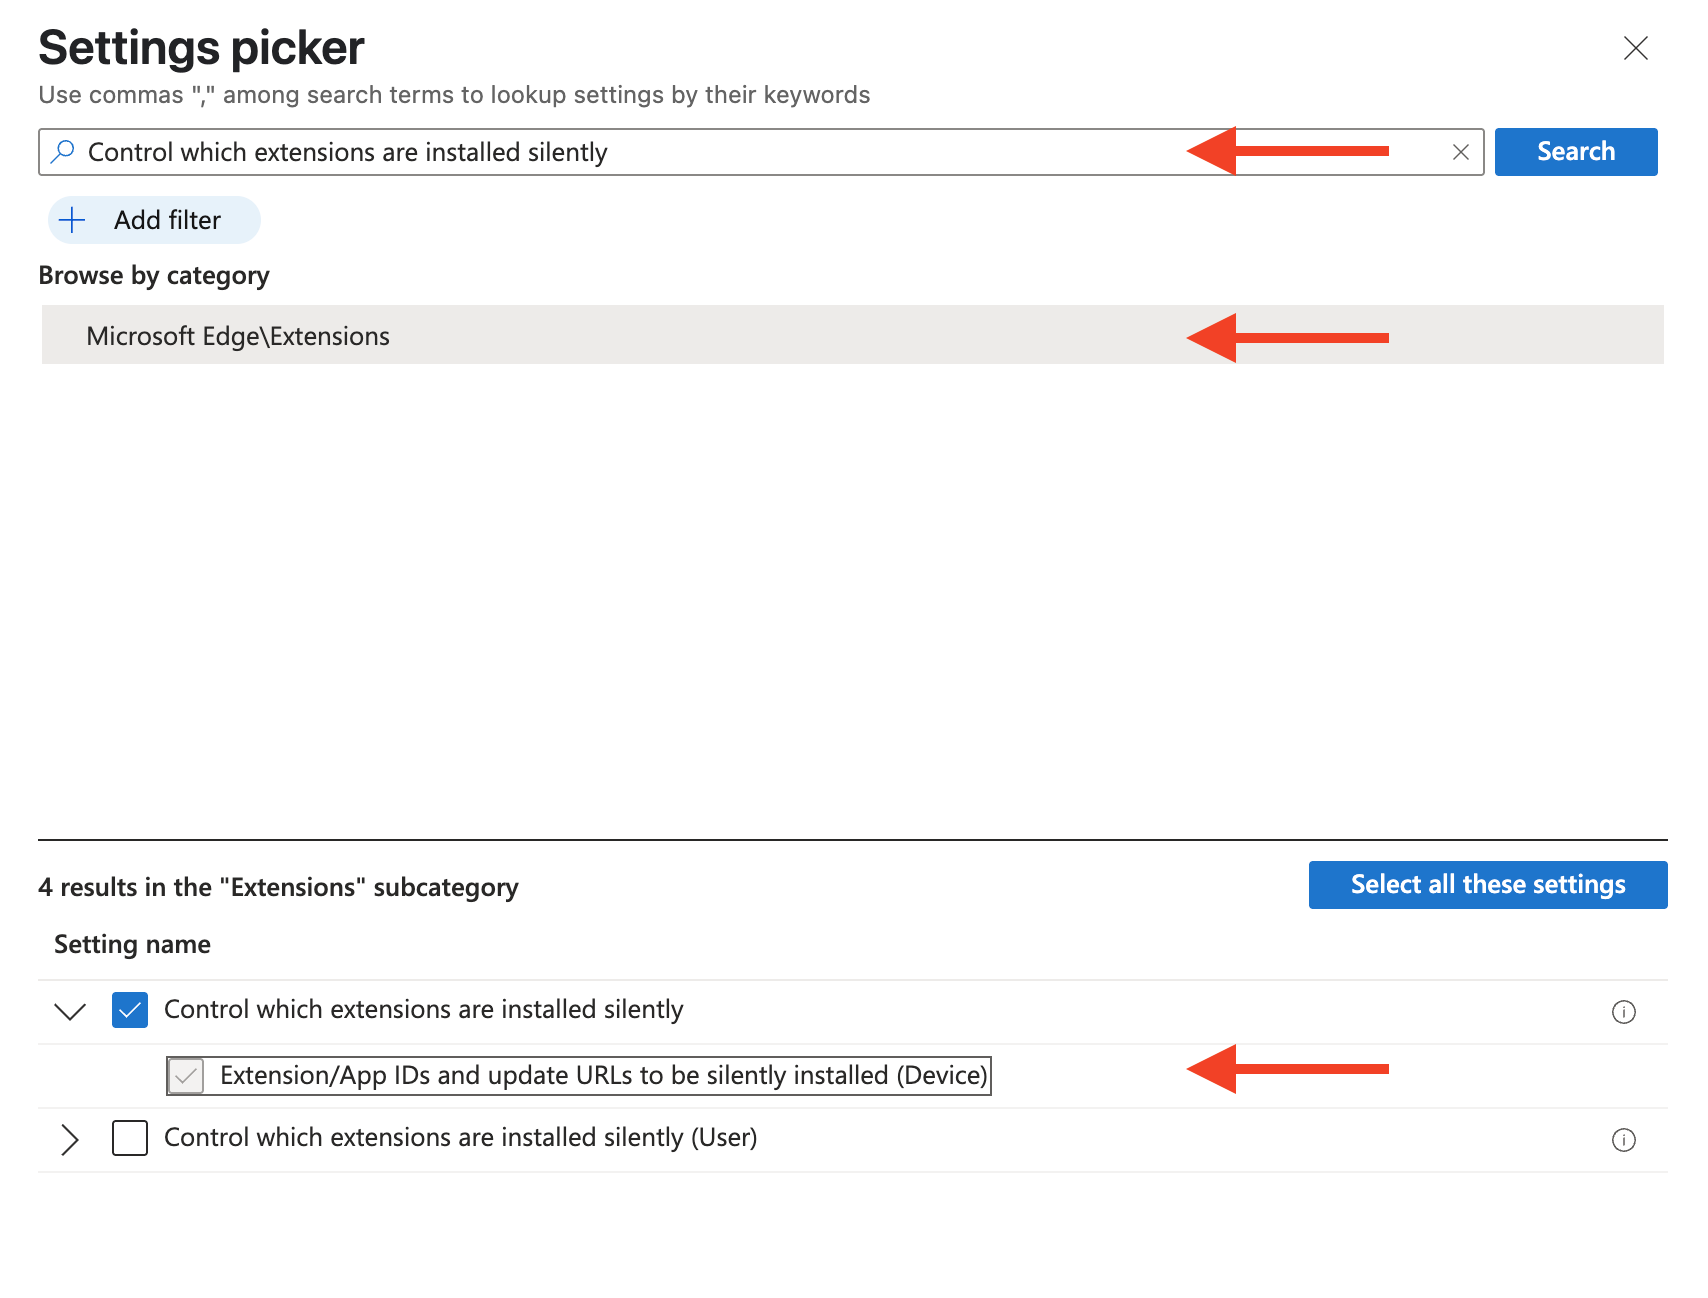Show info for device silent install setting
This screenshot has height=1298, width=1708.
(1623, 1012)
